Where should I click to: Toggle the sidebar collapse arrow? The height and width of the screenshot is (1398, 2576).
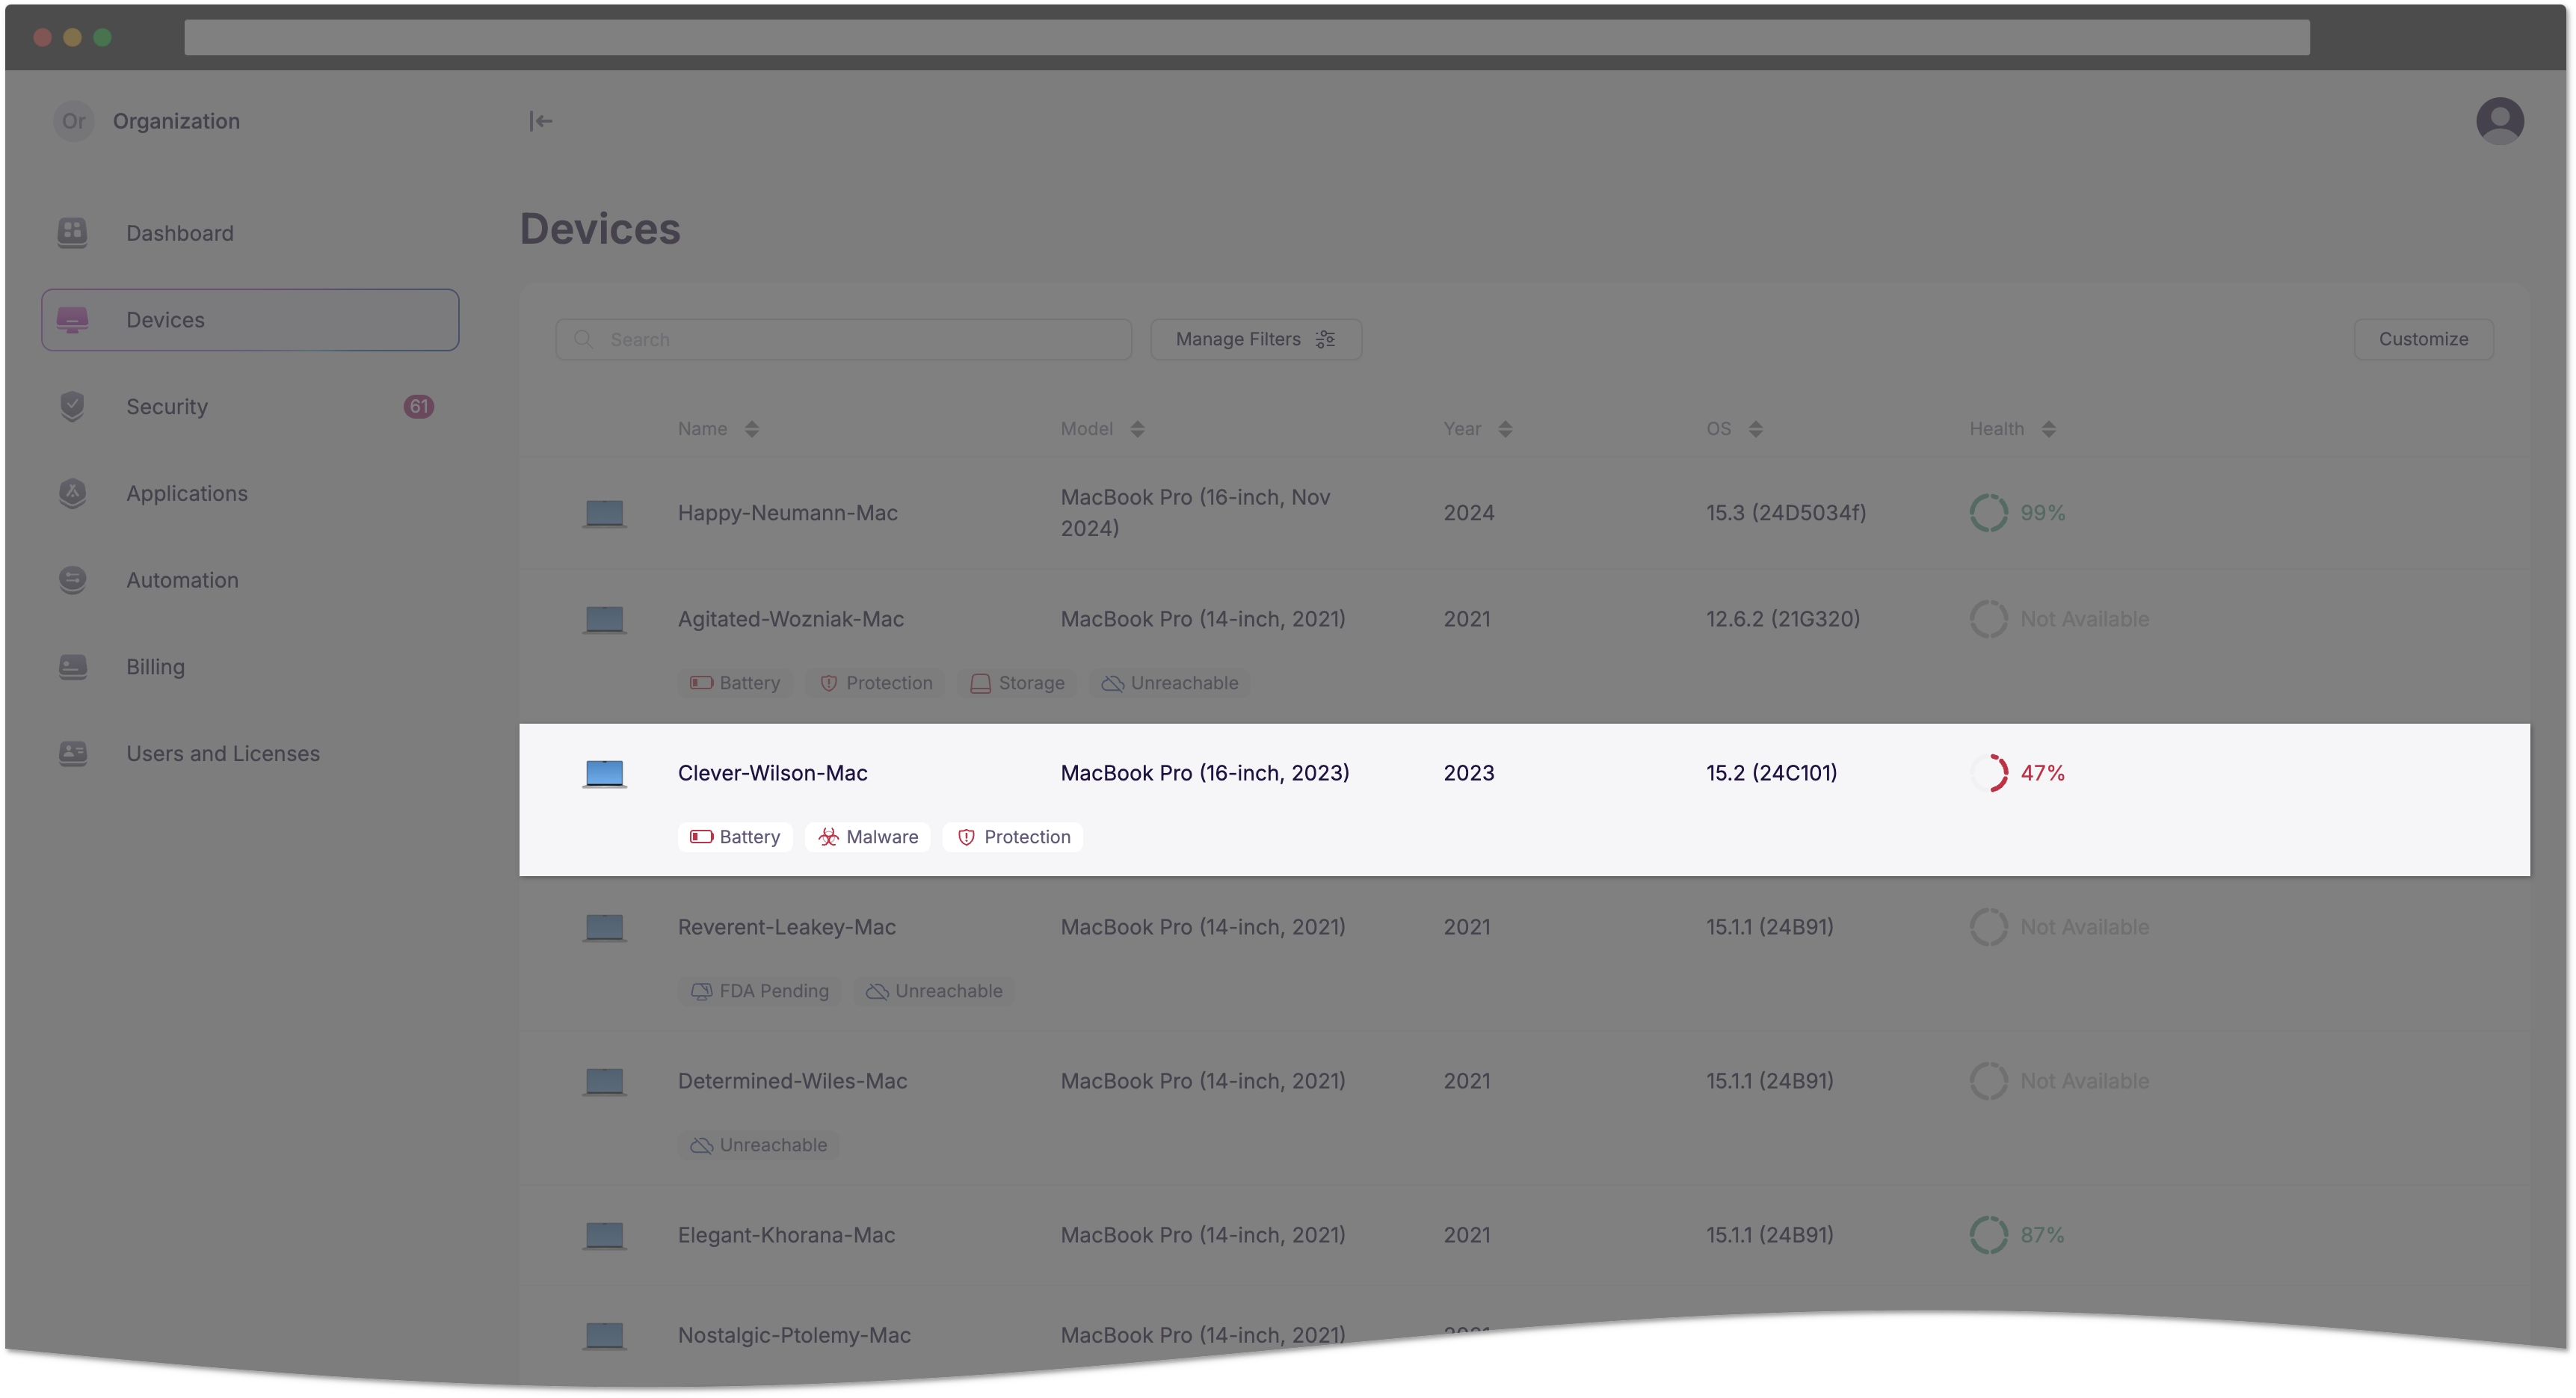click(540, 120)
